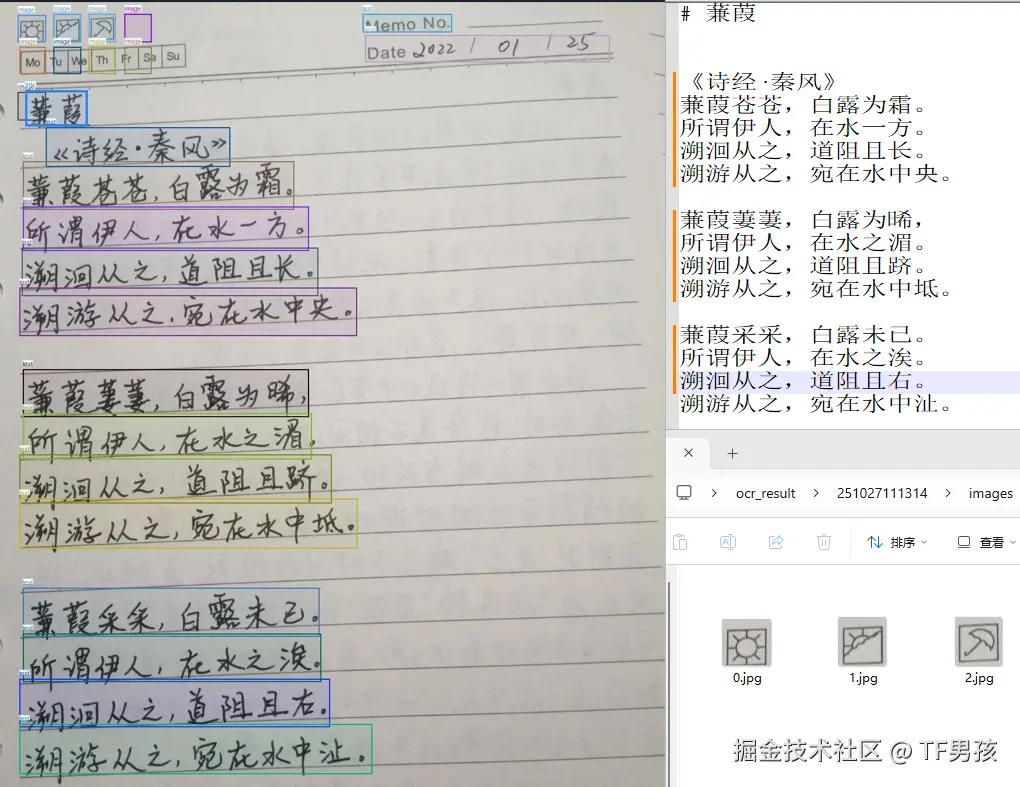Click the rename icon in explorer toolbar
The width and height of the screenshot is (1020, 787).
(x=728, y=542)
